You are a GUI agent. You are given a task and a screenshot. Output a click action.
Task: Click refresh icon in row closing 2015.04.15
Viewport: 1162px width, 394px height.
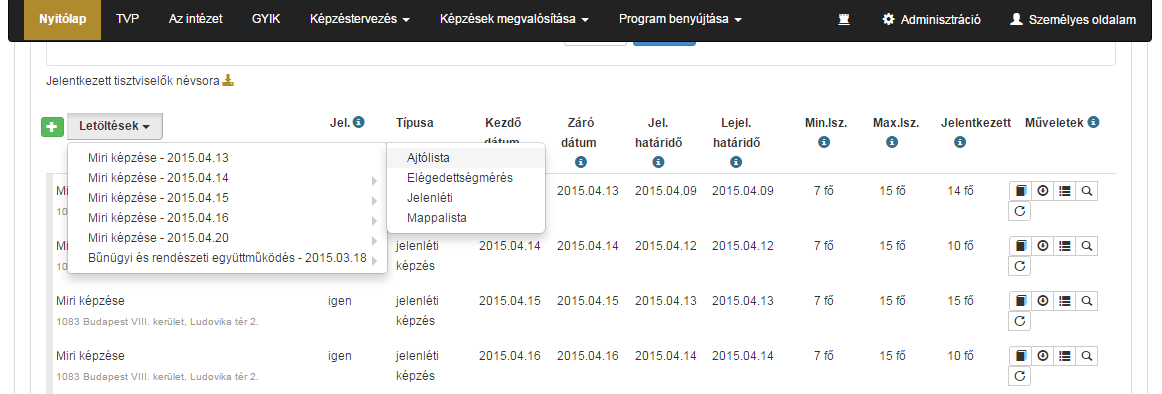pyautogui.click(x=1020, y=321)
